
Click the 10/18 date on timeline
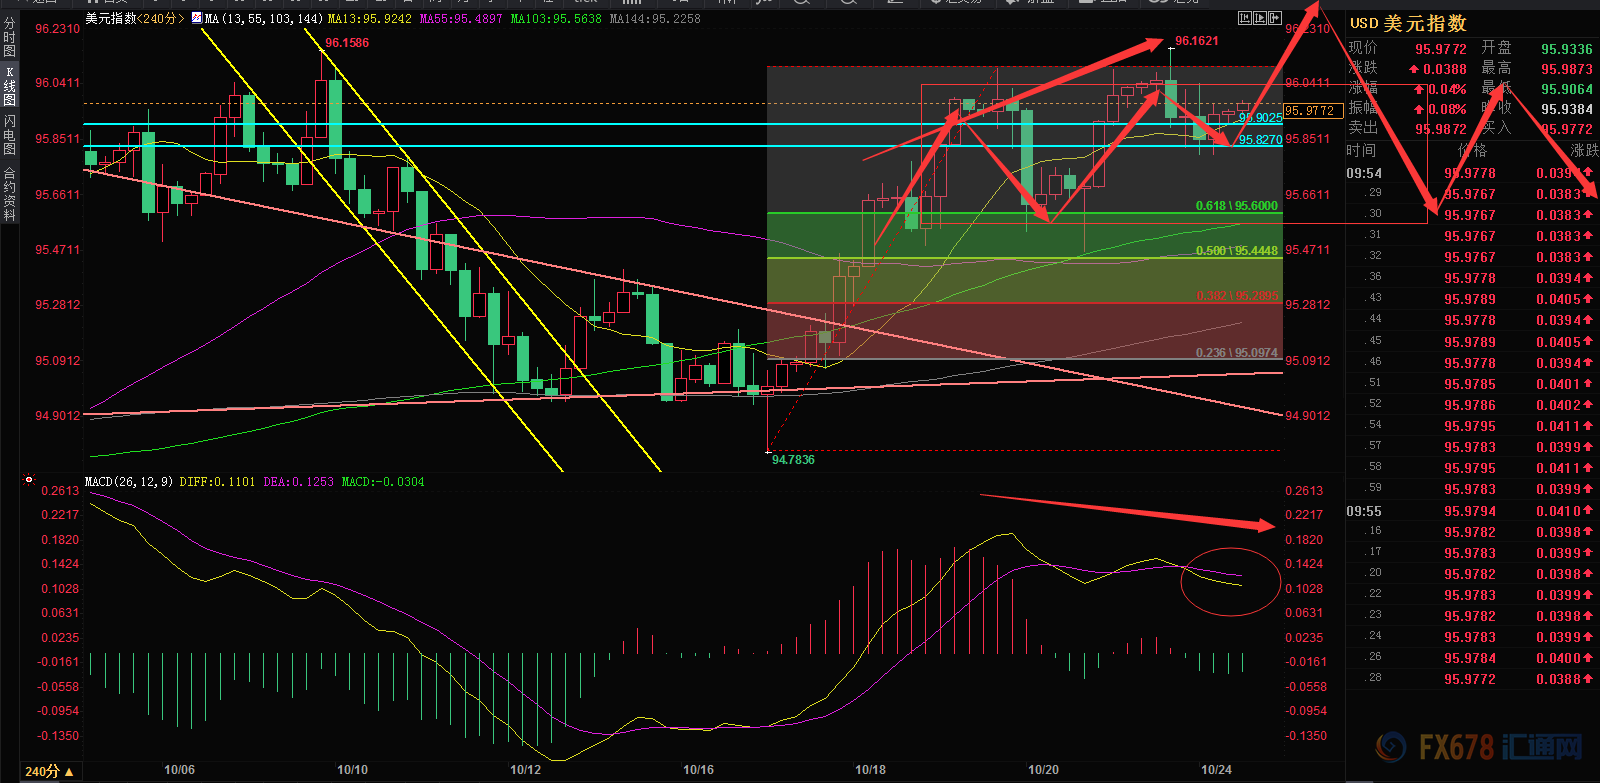pyautogui.click(x=870, y=770)
